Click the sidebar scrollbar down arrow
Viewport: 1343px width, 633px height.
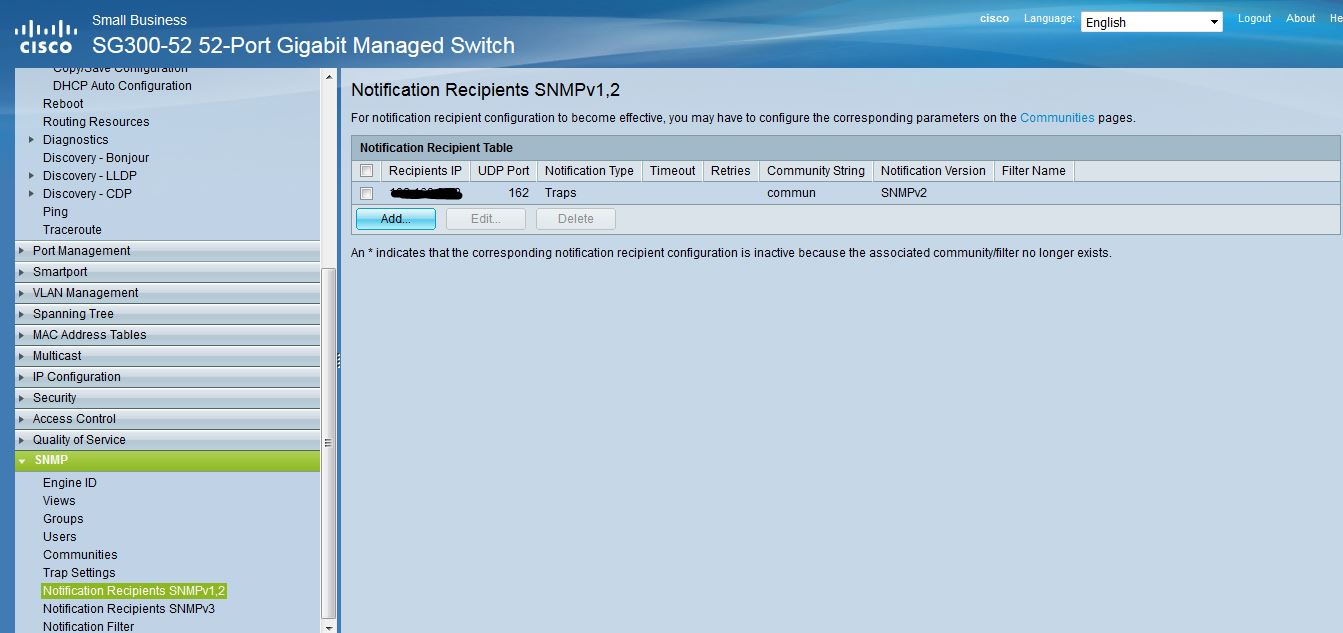[x=328, y=626]
